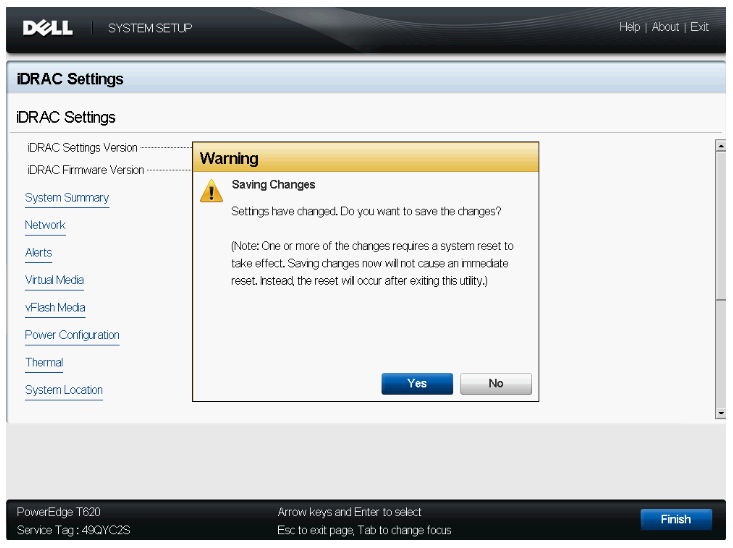Click the vertical scrollbar thumb

720,225
